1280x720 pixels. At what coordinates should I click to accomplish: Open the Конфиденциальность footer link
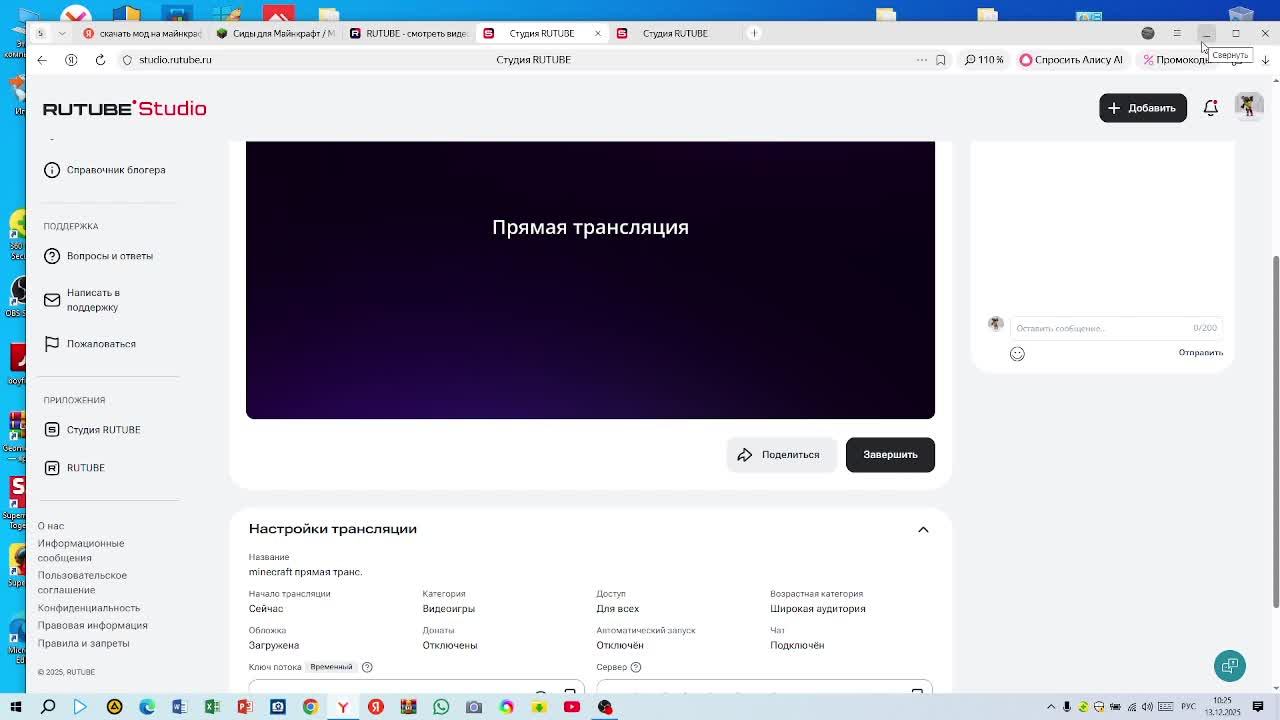pyautogui.click(x=89, y=608)
